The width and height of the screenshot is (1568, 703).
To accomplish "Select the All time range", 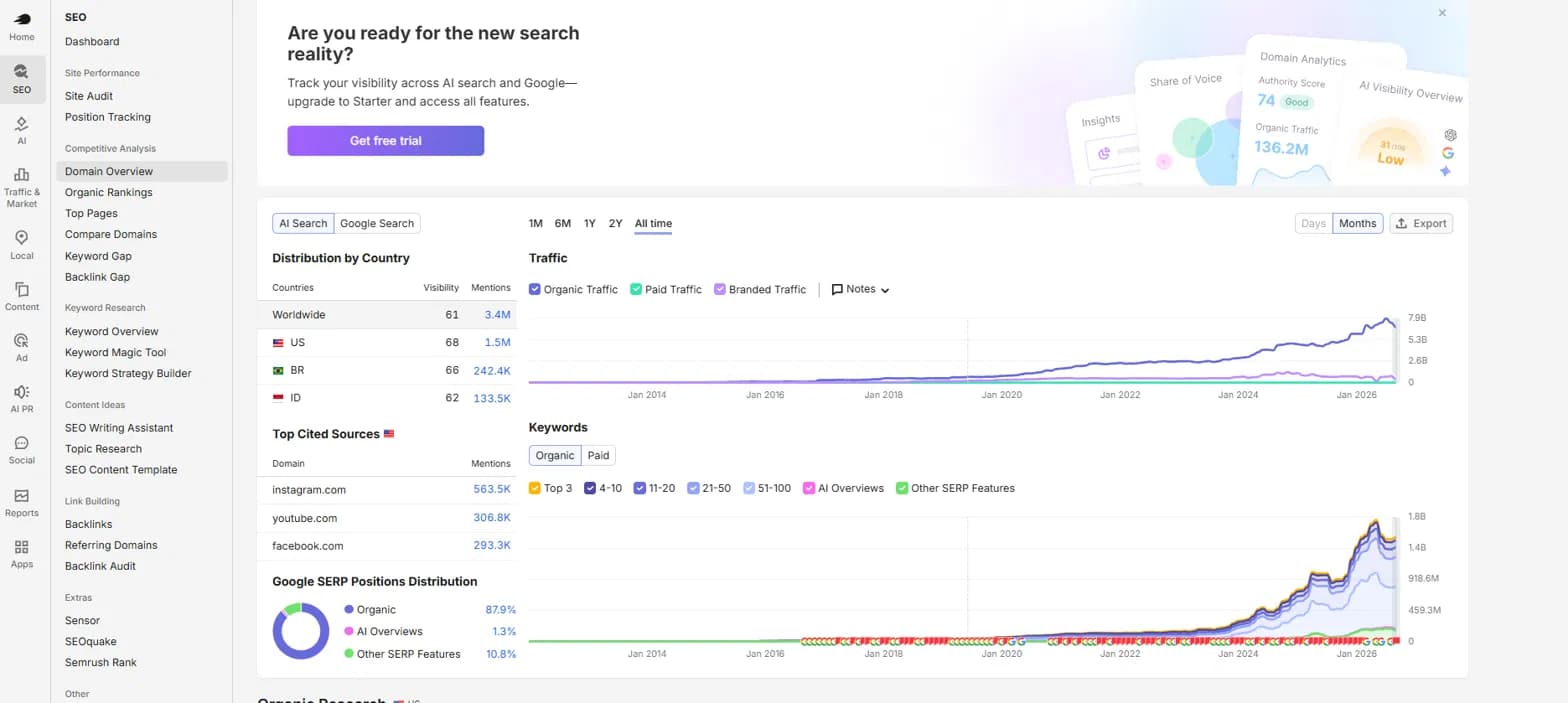I will pos(653,223).
